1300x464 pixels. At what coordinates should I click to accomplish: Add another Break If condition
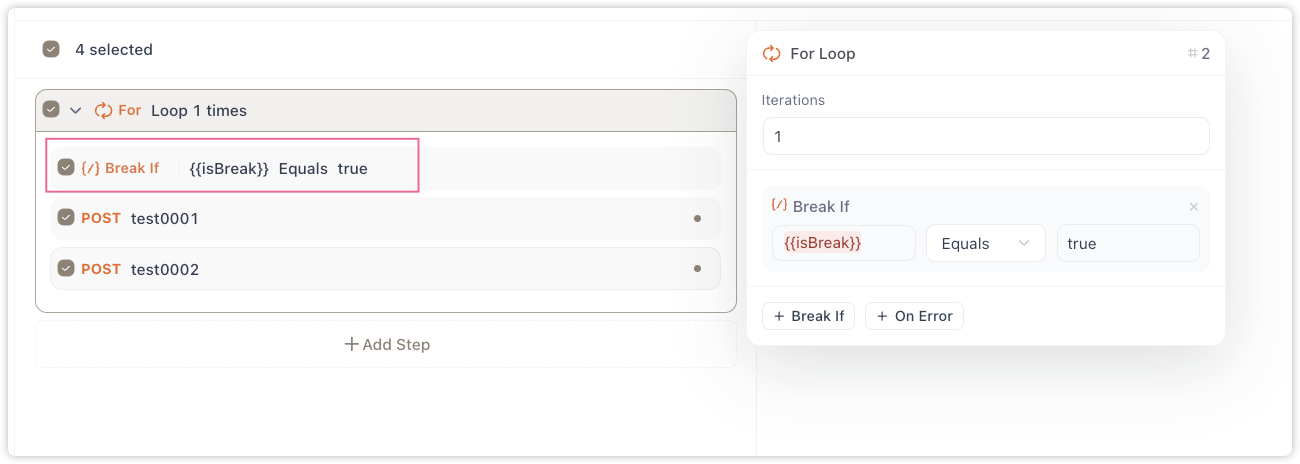coord(808,316)
